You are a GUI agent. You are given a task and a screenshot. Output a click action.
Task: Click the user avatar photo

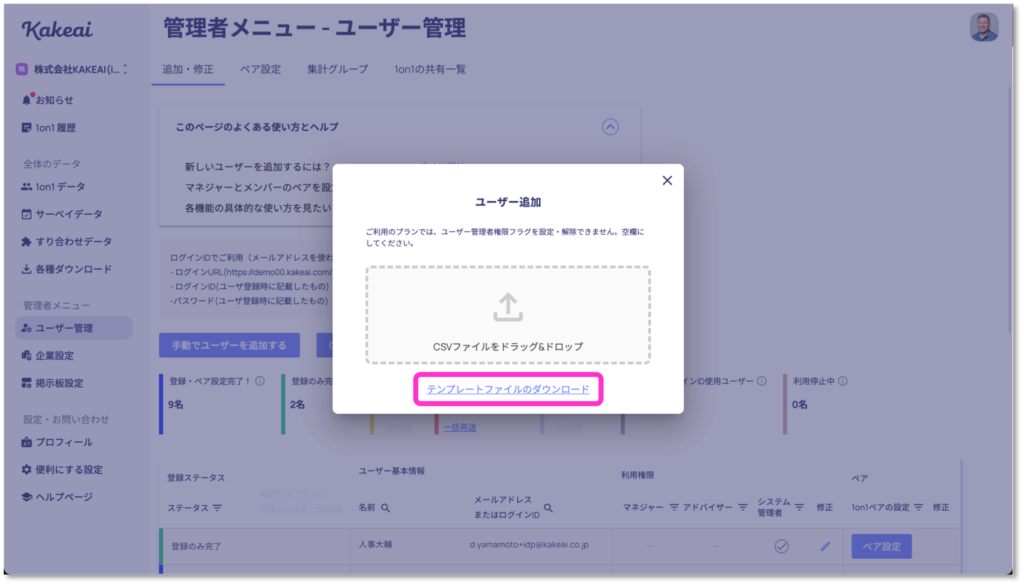984,28
